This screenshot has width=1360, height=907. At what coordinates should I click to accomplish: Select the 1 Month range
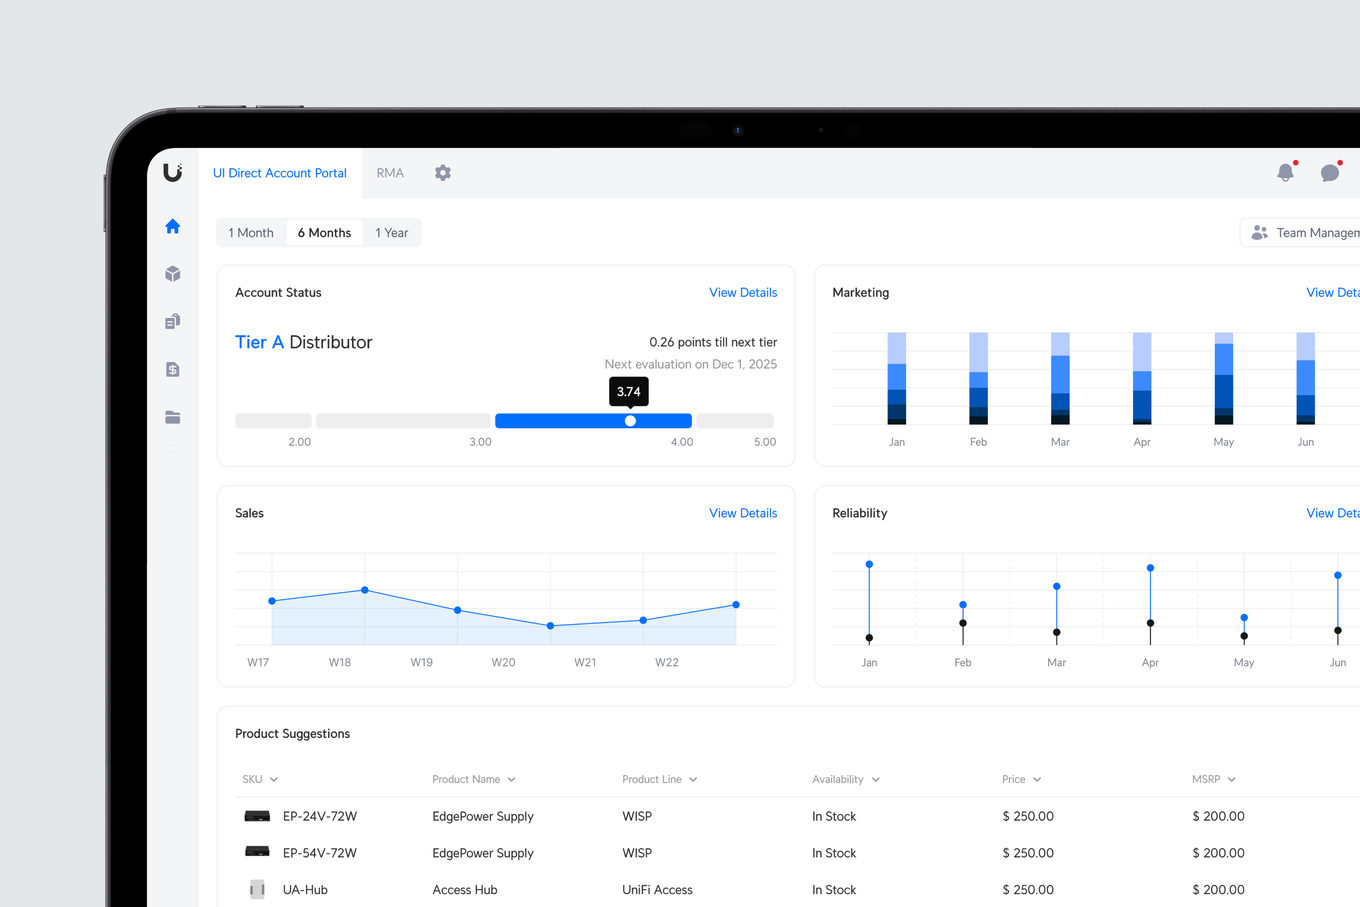pos(251,232)
